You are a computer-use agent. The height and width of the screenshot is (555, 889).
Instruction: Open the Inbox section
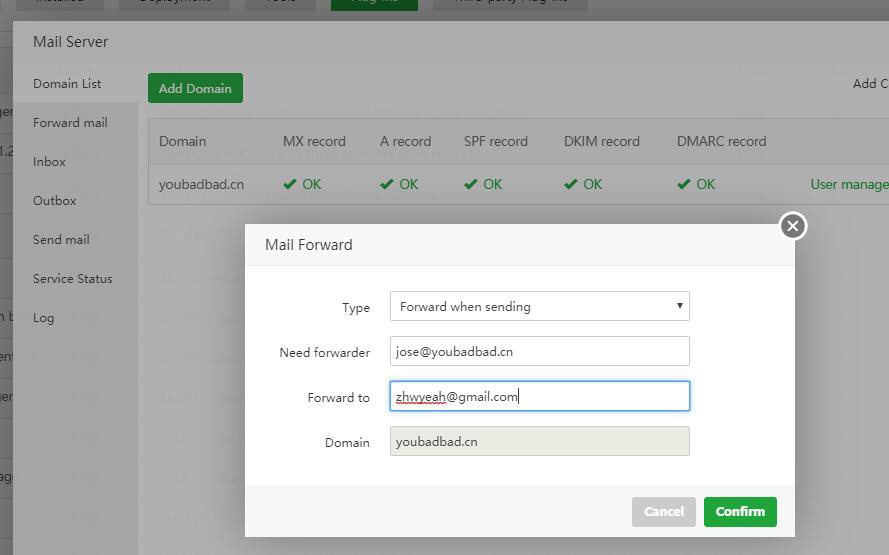coord(49,161)
